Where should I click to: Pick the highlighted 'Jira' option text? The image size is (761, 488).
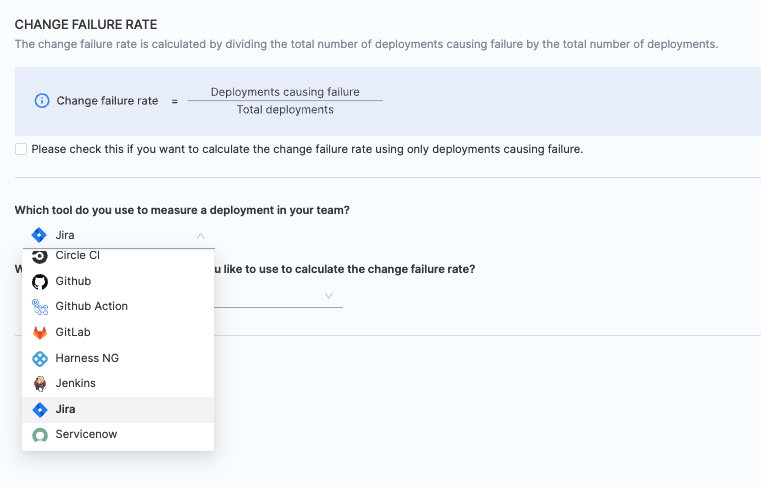(x=65, y=410)
